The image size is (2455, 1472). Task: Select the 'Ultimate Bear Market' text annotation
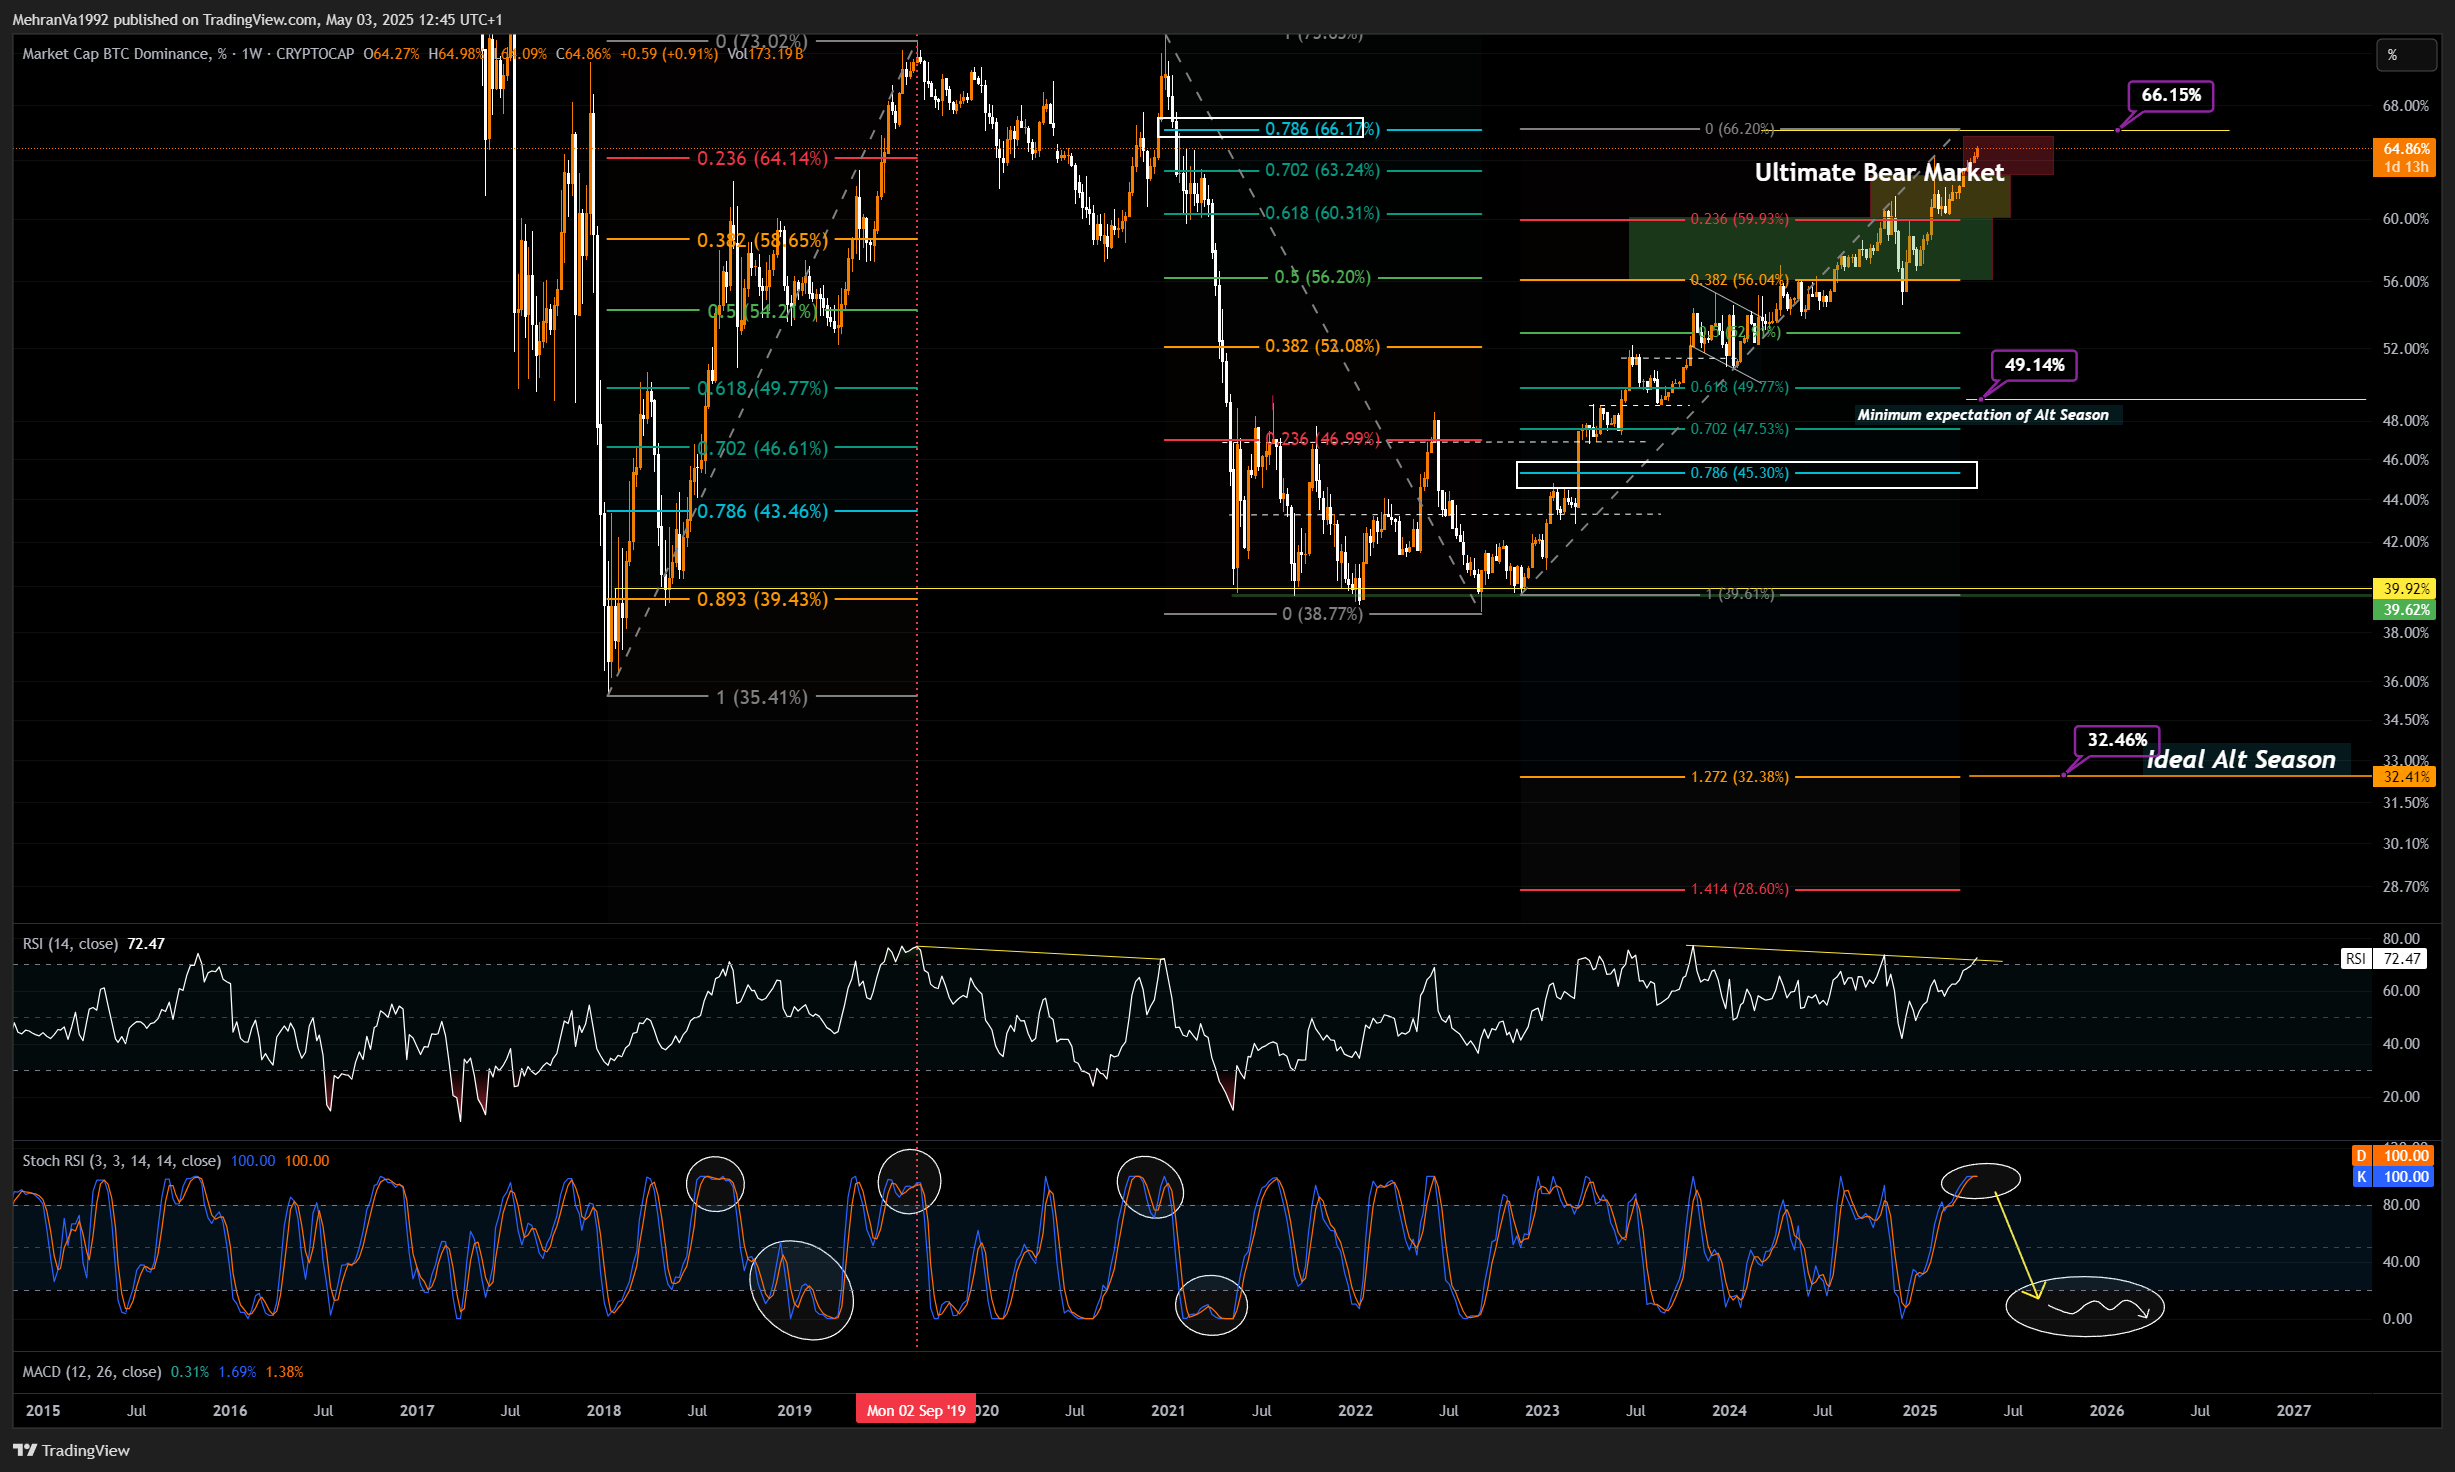click(1879, 173)
